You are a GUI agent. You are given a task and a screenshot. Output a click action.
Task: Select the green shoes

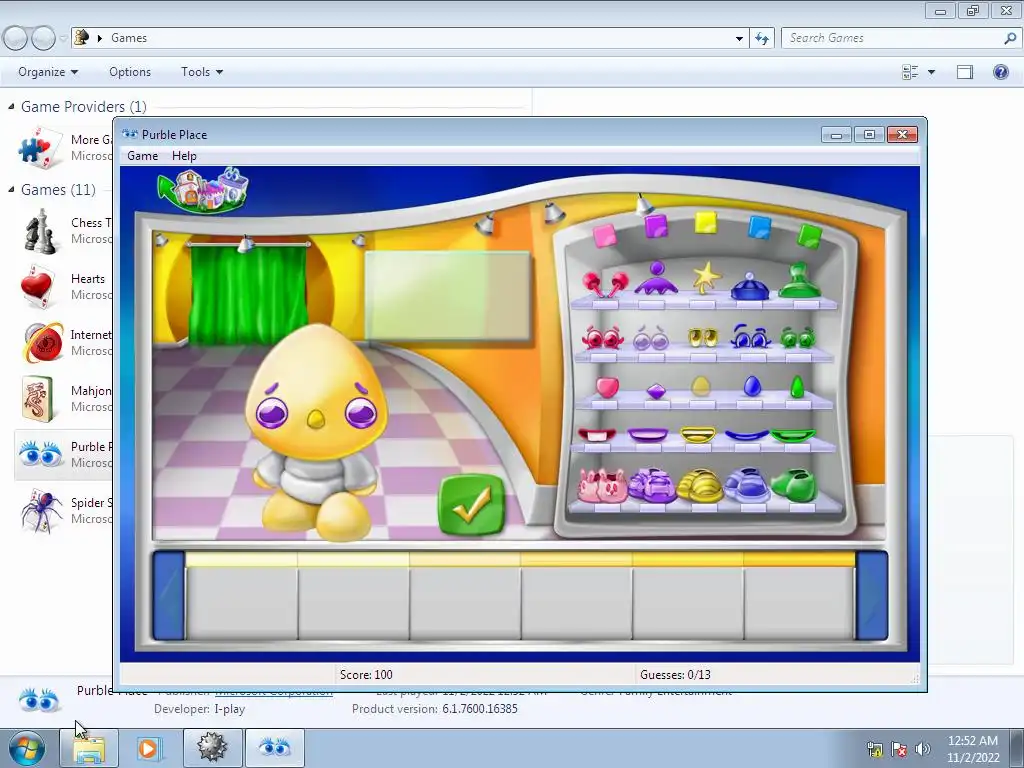[x=794, y=486]
